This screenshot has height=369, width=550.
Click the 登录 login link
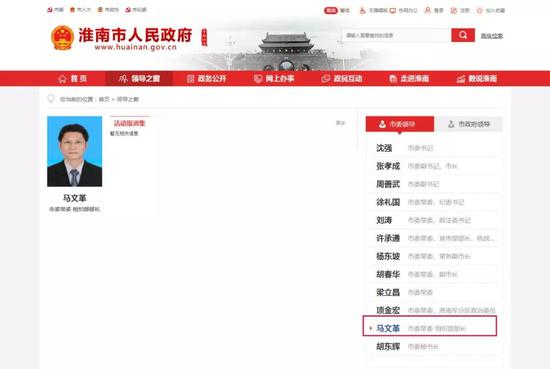tap(439, 11)
